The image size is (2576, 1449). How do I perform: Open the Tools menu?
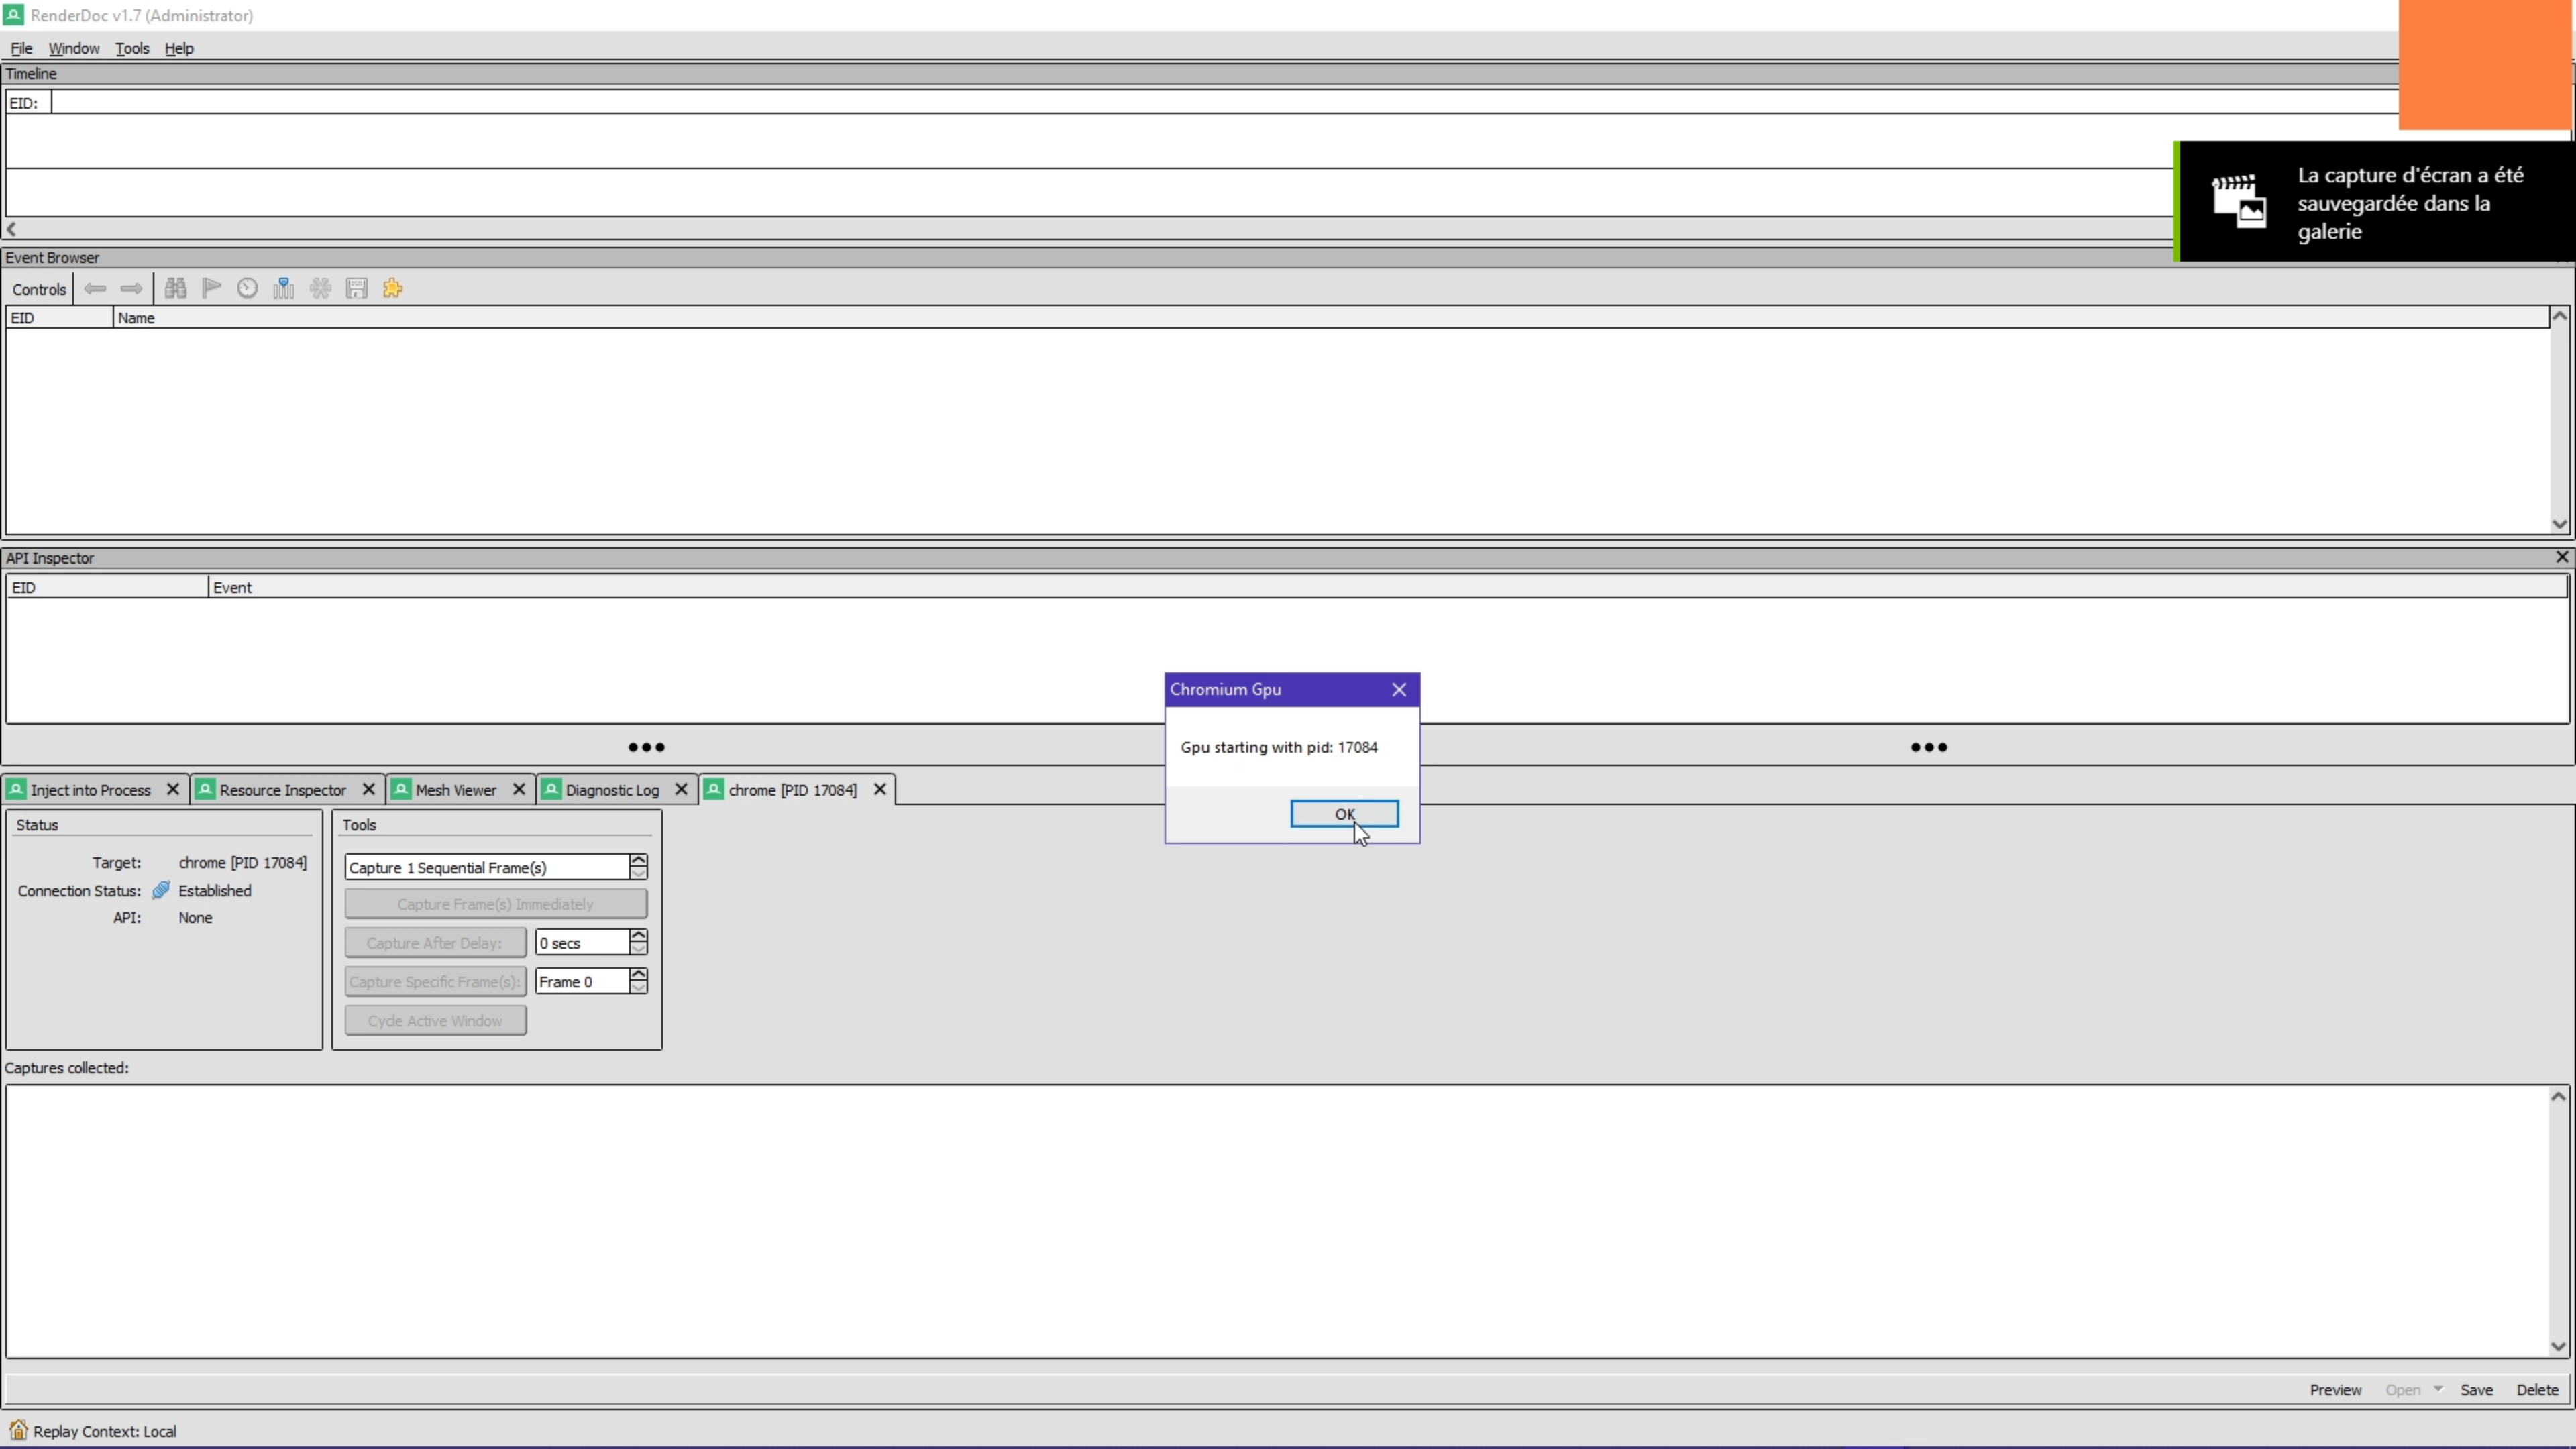132,48
